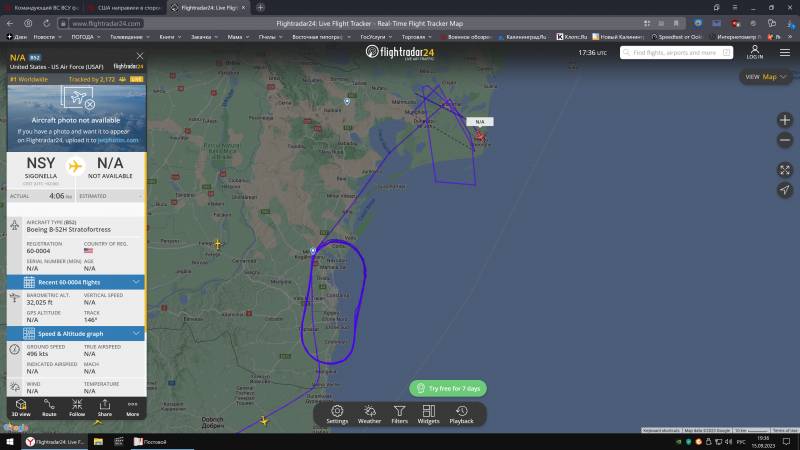Open the Торговля bookmarks folder
The width and height of the screenshot is (800, 450).
tap(416, 37)
